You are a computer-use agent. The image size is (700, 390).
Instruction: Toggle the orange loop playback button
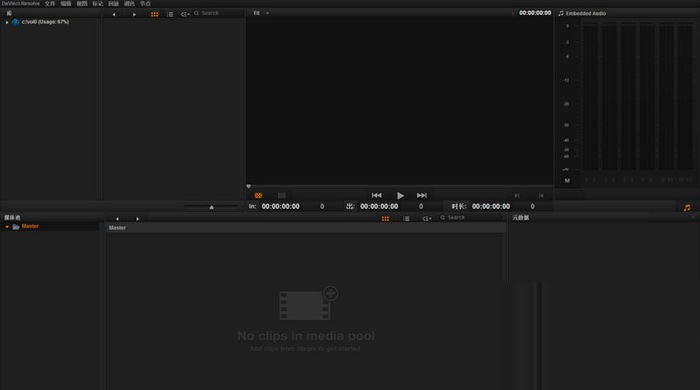point(258,195)
